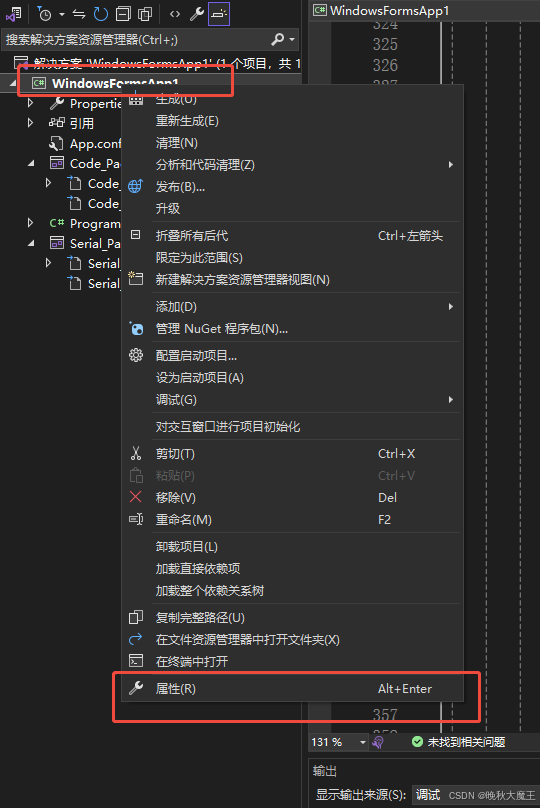Image resolution: width=540 pixels, height=808 pixels.
Task: Select 重命名(M) menu entry
Action: point(292,519)
